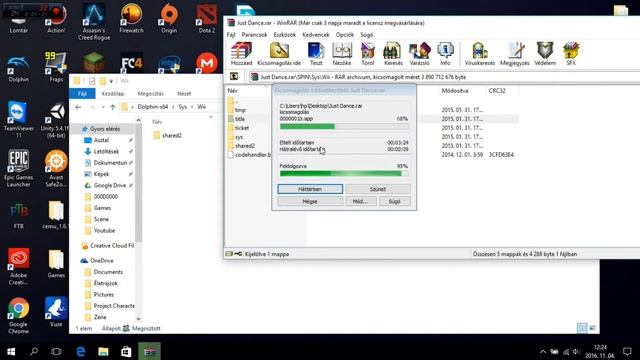Select Asztal in Explorer quick access
Image resolution: width=640 pixels, height=360 pixels.
(x=101, y=140)
